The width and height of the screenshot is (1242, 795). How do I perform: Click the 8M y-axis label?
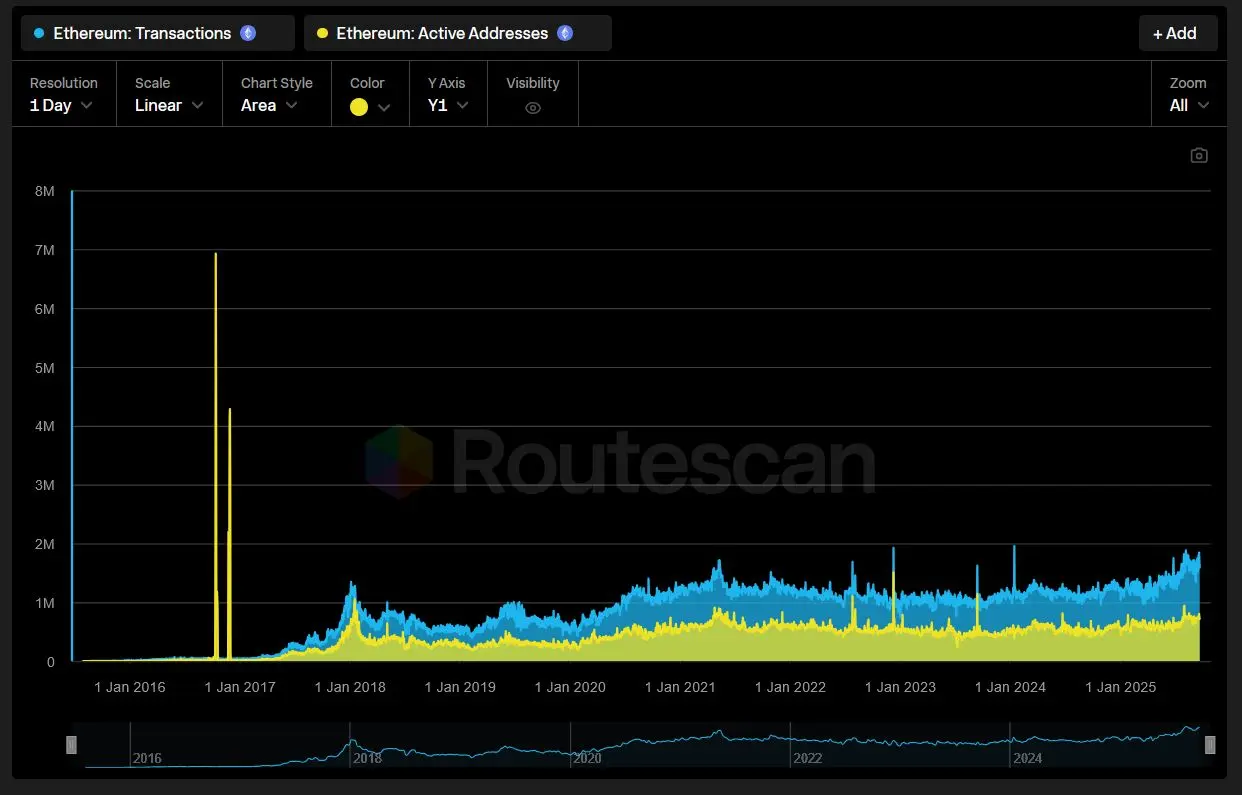tap(45, 191)
